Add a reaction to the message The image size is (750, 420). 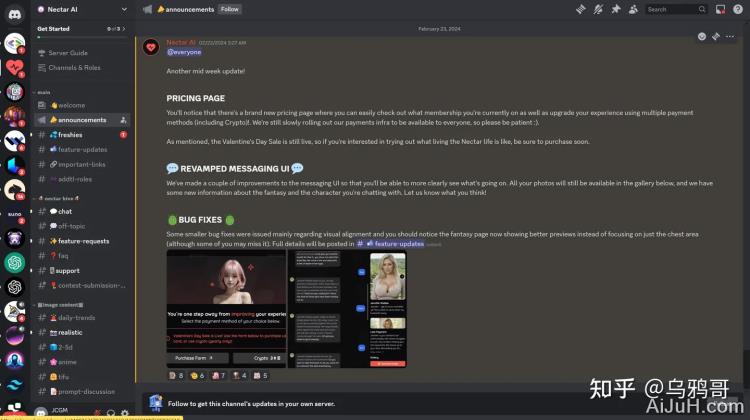click(703, 36)
